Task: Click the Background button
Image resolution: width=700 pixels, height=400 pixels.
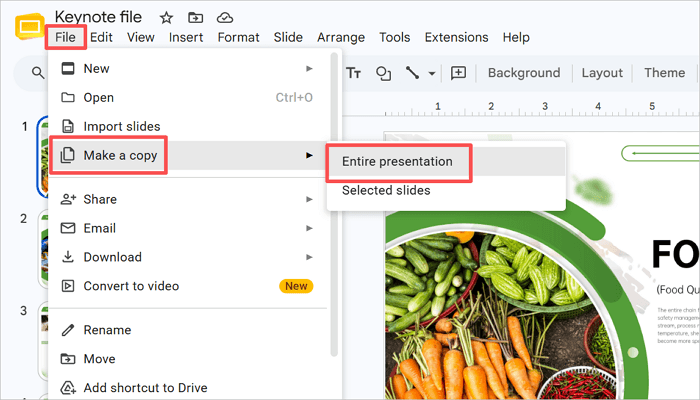Action: coord(524,73)
